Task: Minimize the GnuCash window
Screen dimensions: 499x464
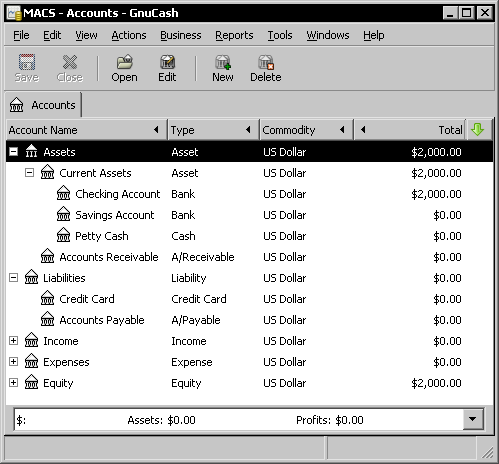Action: click(450, 13)
